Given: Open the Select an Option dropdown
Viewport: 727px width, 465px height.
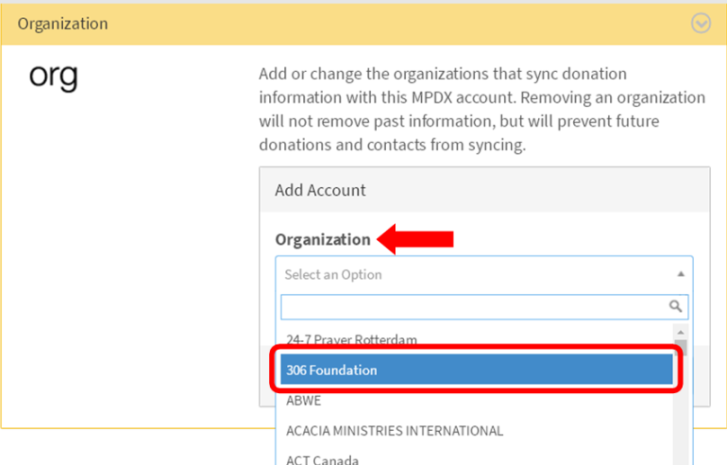Looking at the screenshot, I should (x=484, y=274).
